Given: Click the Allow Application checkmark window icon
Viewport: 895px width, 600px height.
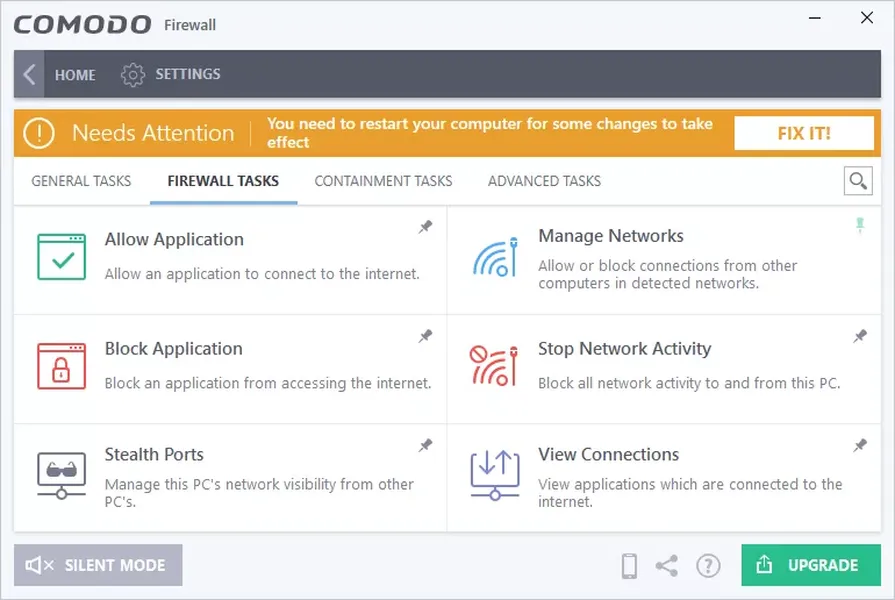Looking at the screenshot, I should click(x=61, y=257).
